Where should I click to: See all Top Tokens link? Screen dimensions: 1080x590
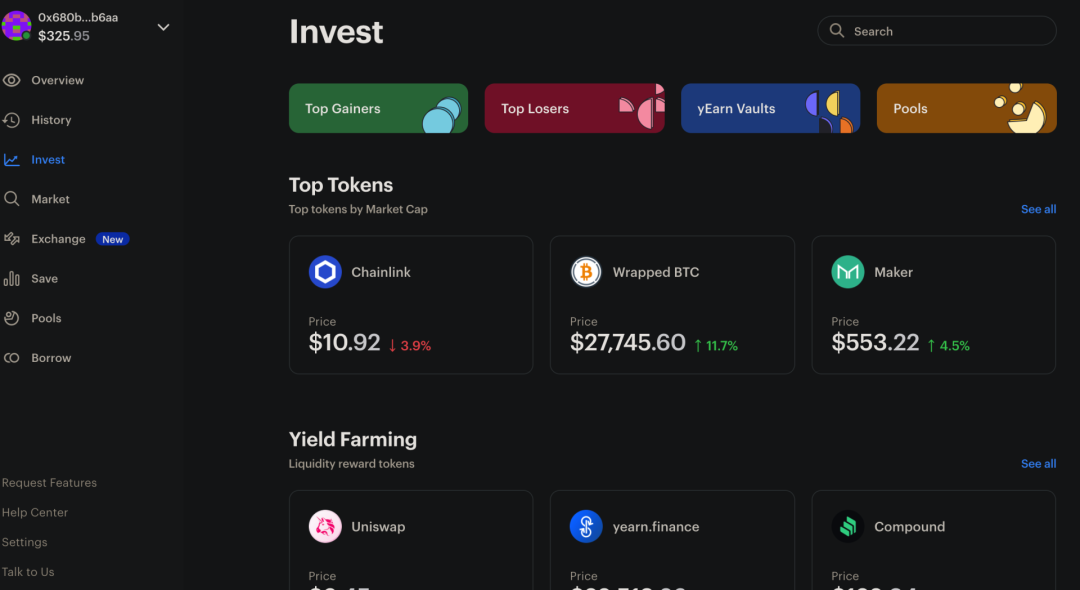(1038, 209)
